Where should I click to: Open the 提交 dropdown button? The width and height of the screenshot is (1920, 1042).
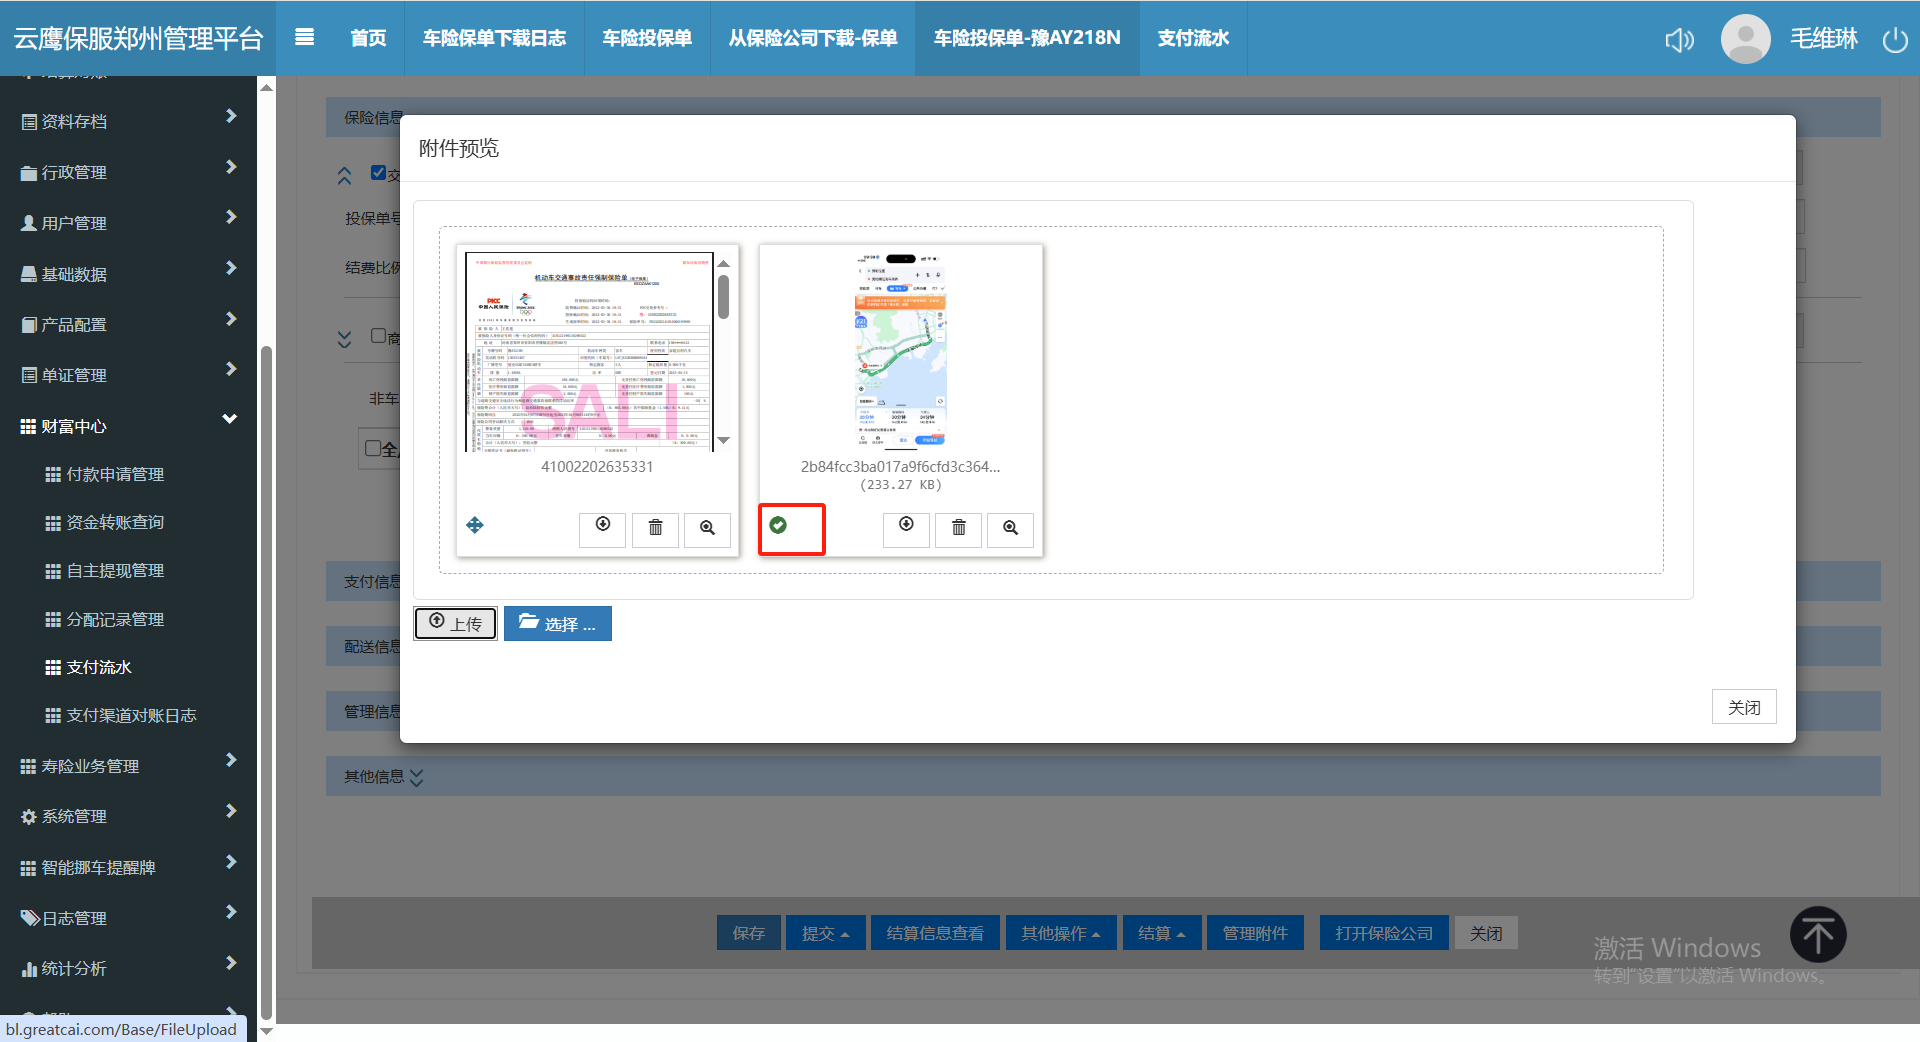pos(825,933)
